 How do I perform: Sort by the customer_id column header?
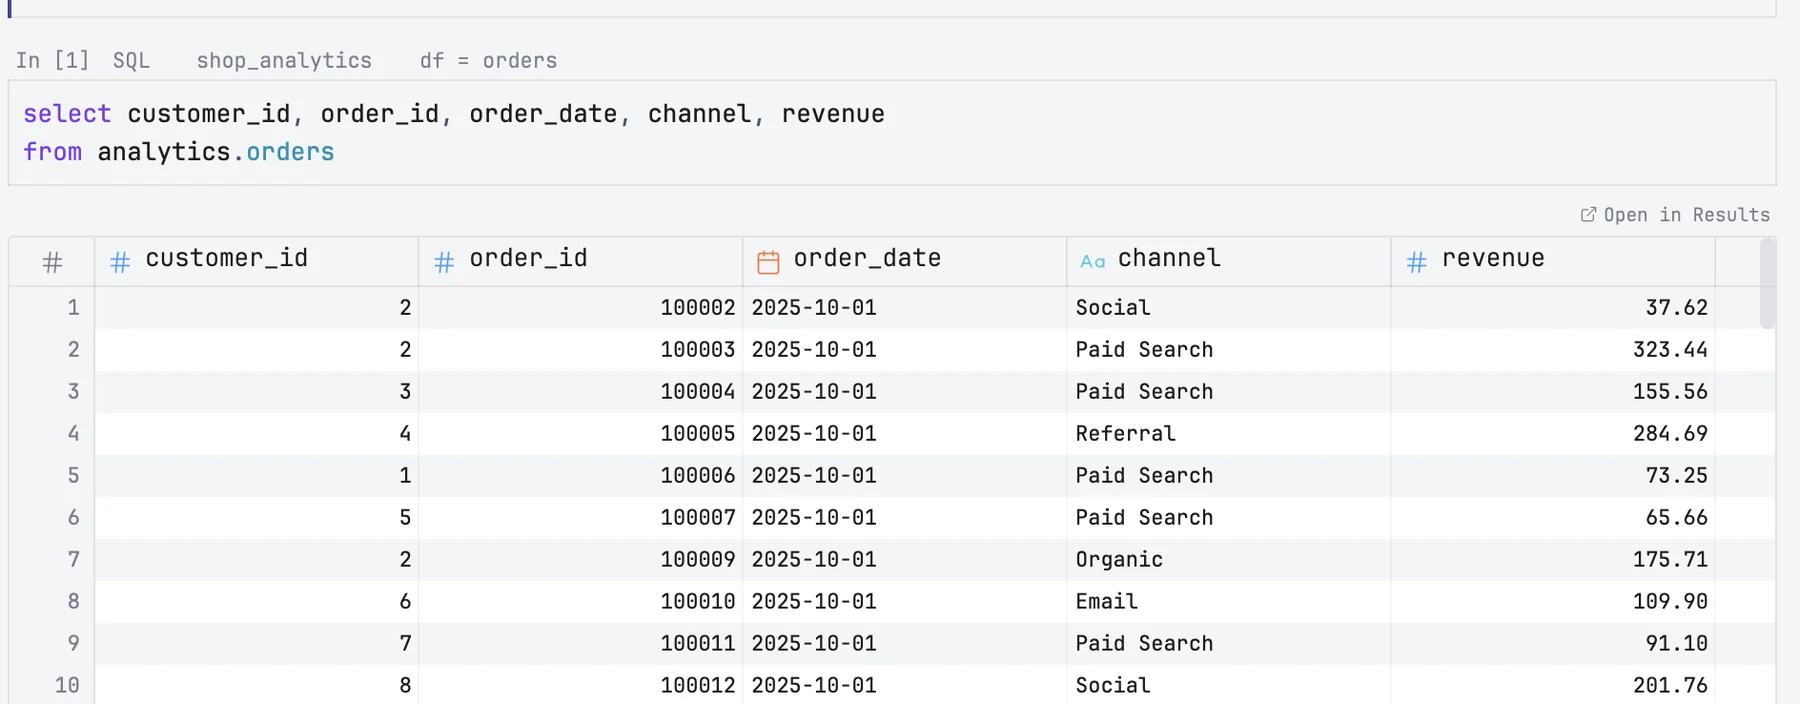pyautogui.click(x=256, y=262)
